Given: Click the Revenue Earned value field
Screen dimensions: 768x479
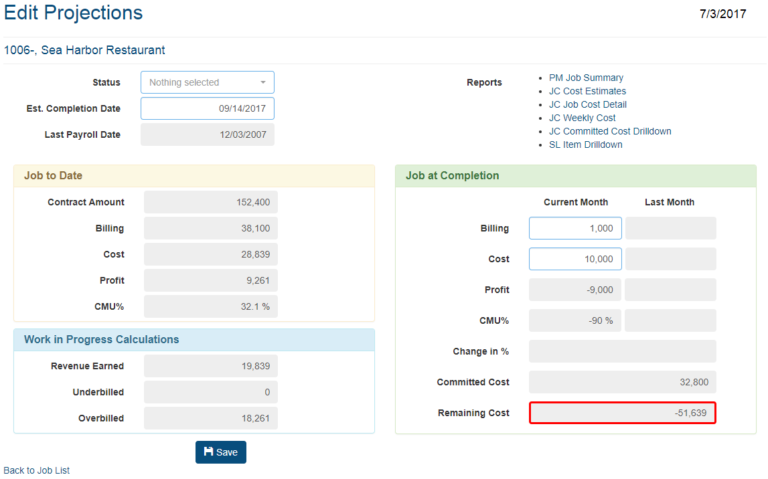Looking at the screenshot, I should [210, 366].
